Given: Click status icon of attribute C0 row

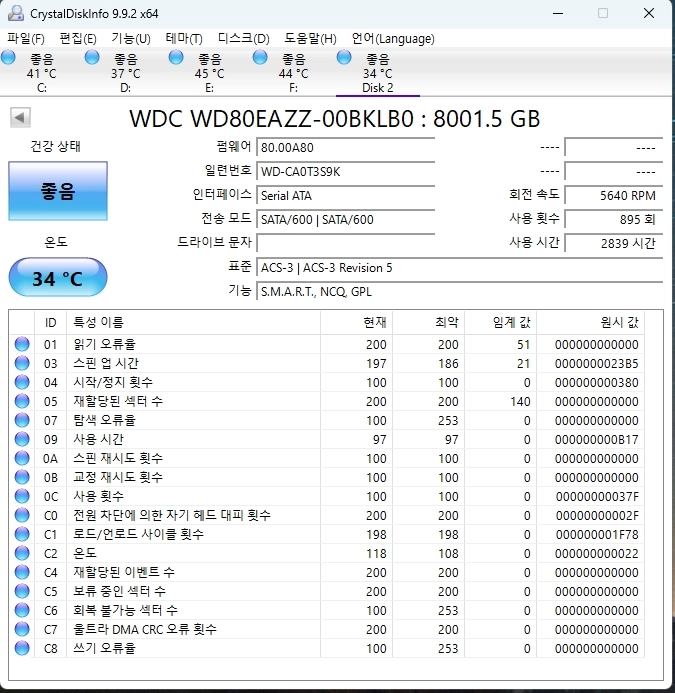Looking at the screenshot, I should pos(22,515).
